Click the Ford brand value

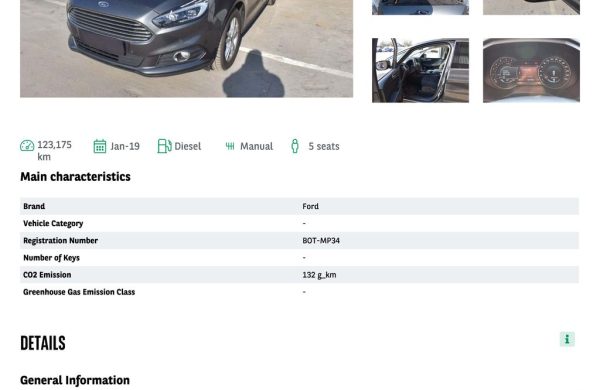tap(310, 206)
